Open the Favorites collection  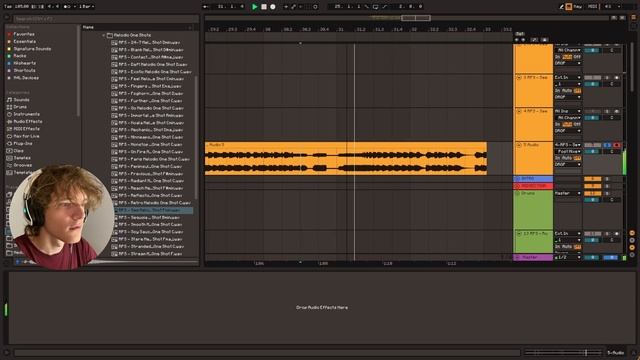[24, 34]
